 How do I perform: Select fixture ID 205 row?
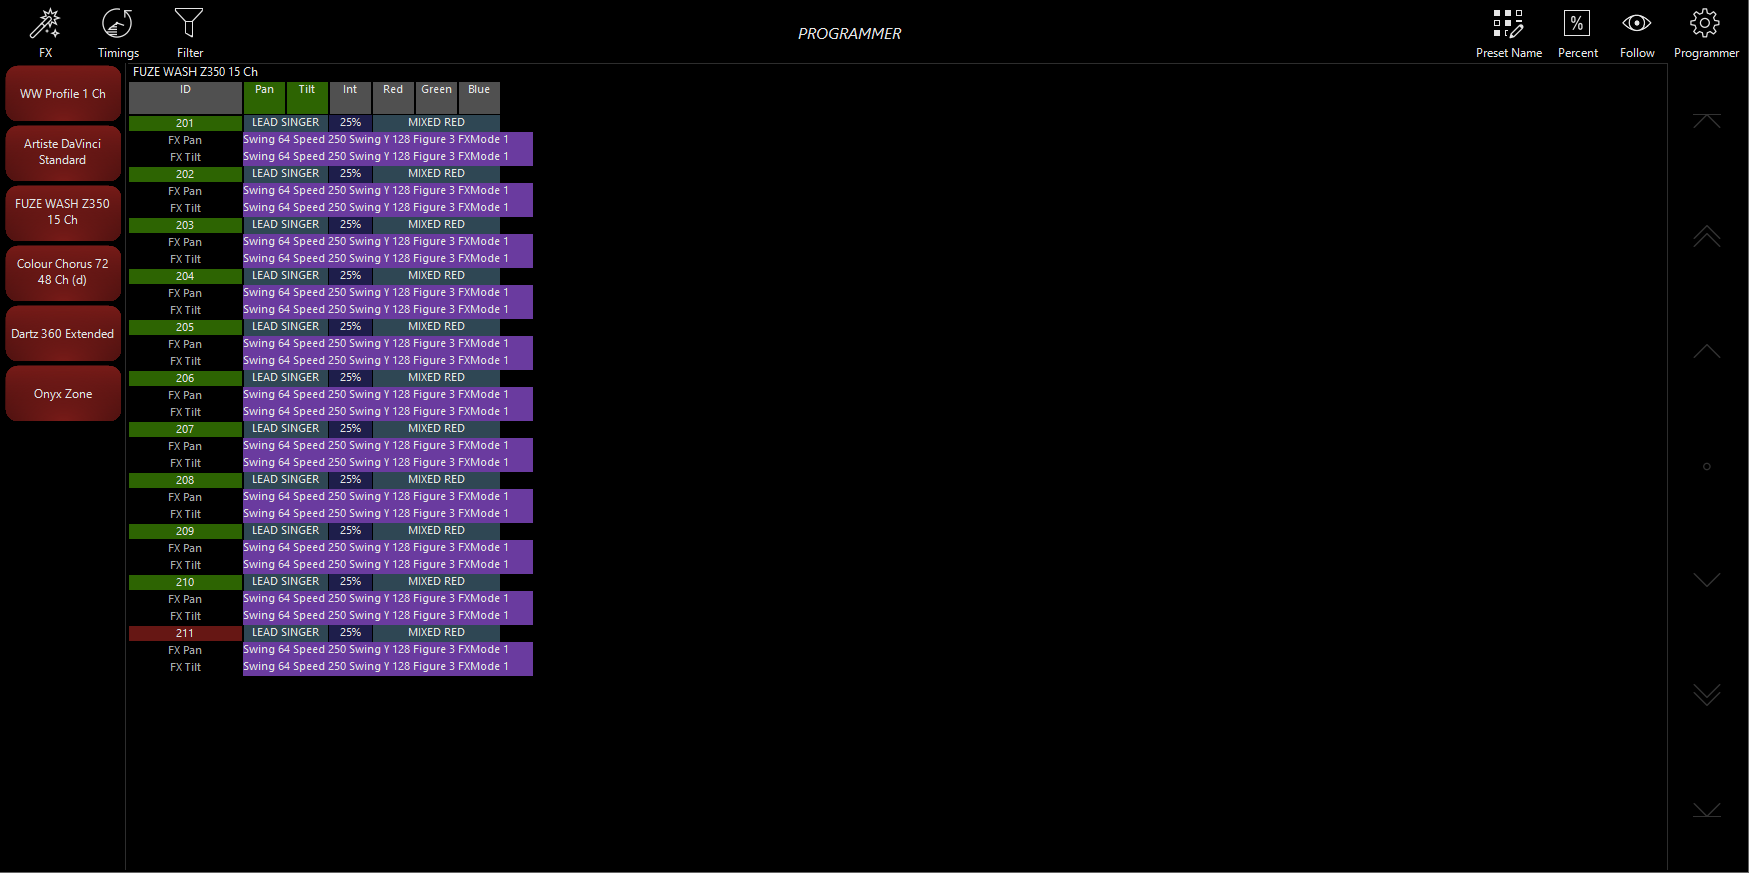(x=185, y=327)
